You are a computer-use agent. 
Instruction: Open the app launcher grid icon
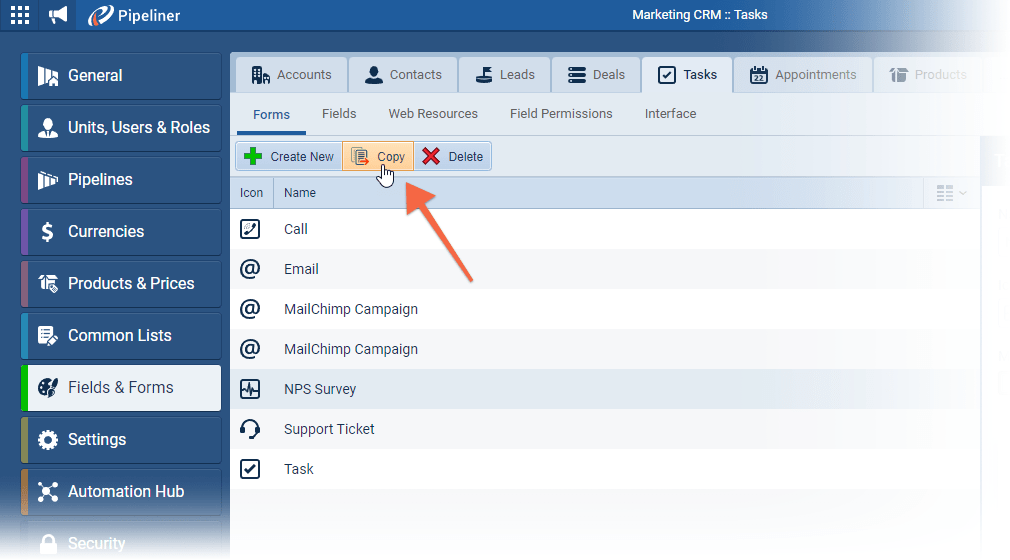20,15
